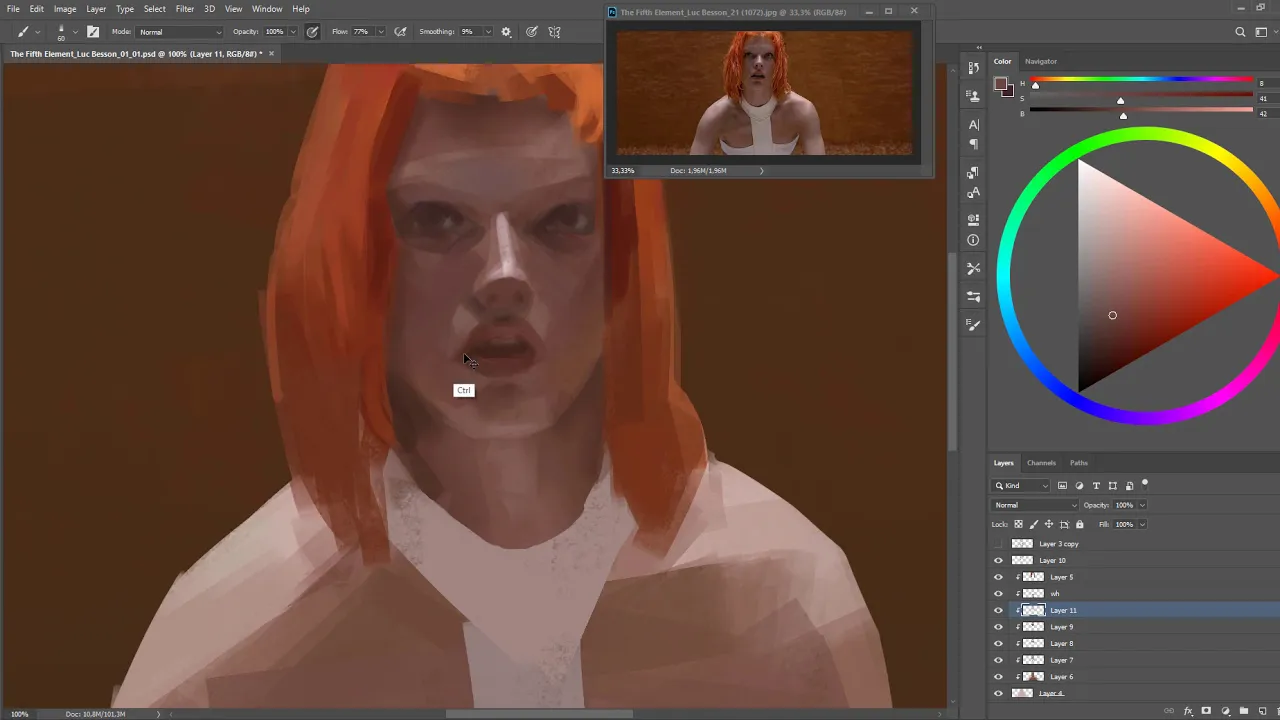The image size is (1280, 720).
Task: Open the Paragraph panel icon
Action: [x=974, y=145]
